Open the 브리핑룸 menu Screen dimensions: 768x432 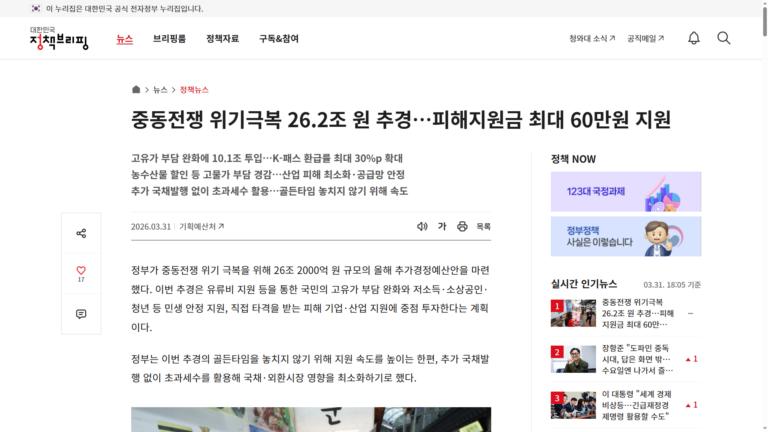coord(169,39)
